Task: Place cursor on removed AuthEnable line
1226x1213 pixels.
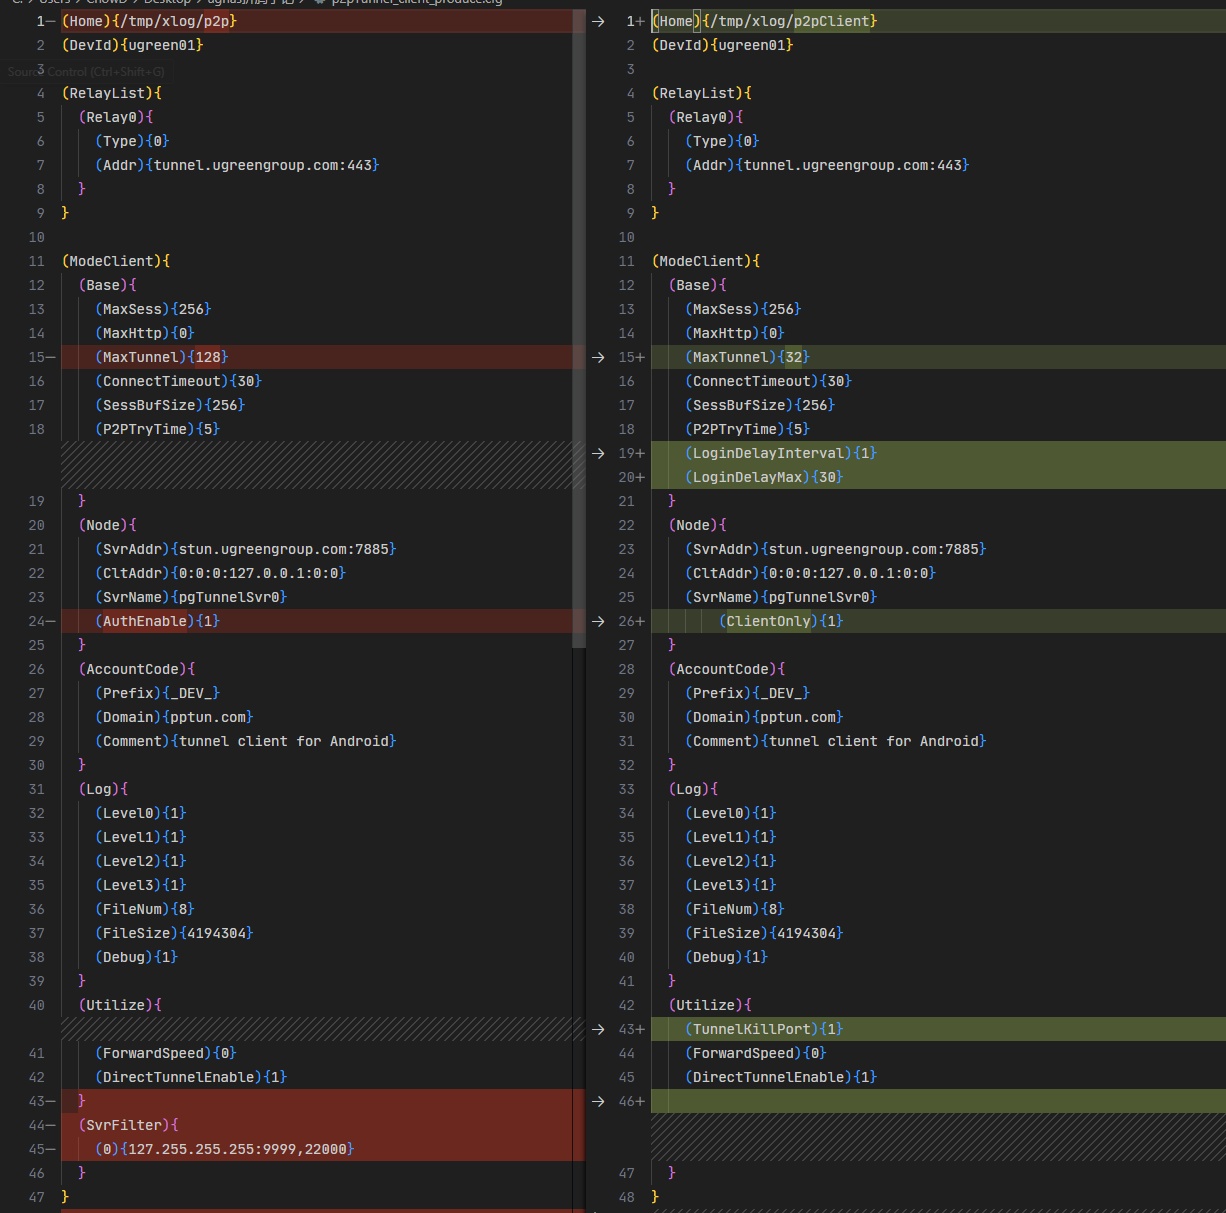Action: 158,621
